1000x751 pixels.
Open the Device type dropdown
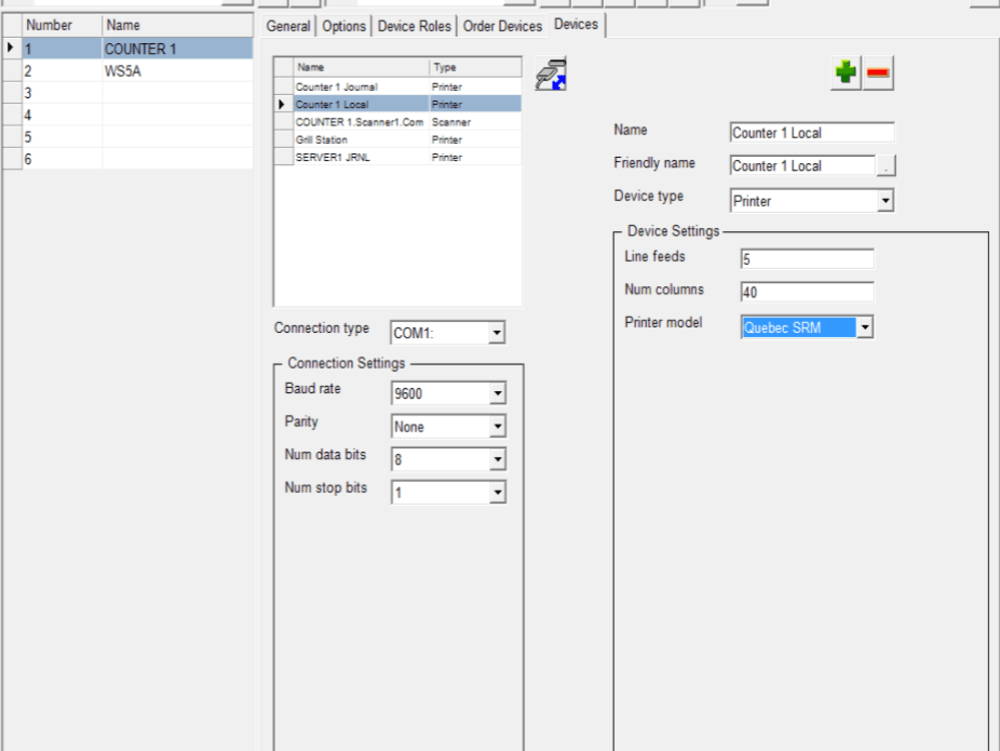pyautogui.click(x=884, y=200)
